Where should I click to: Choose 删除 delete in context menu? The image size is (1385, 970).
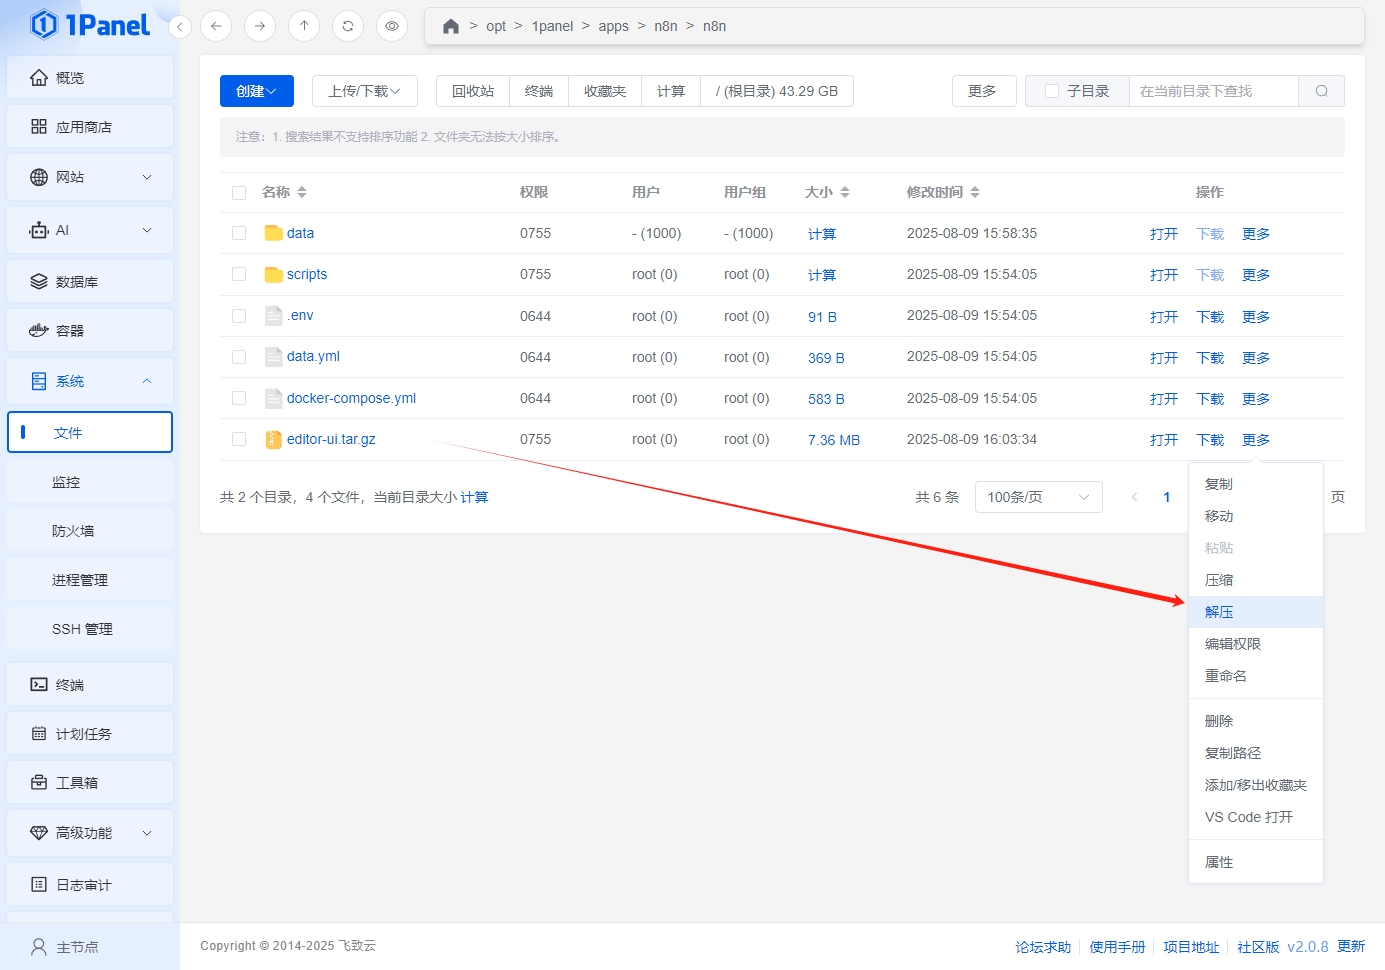1256,721
